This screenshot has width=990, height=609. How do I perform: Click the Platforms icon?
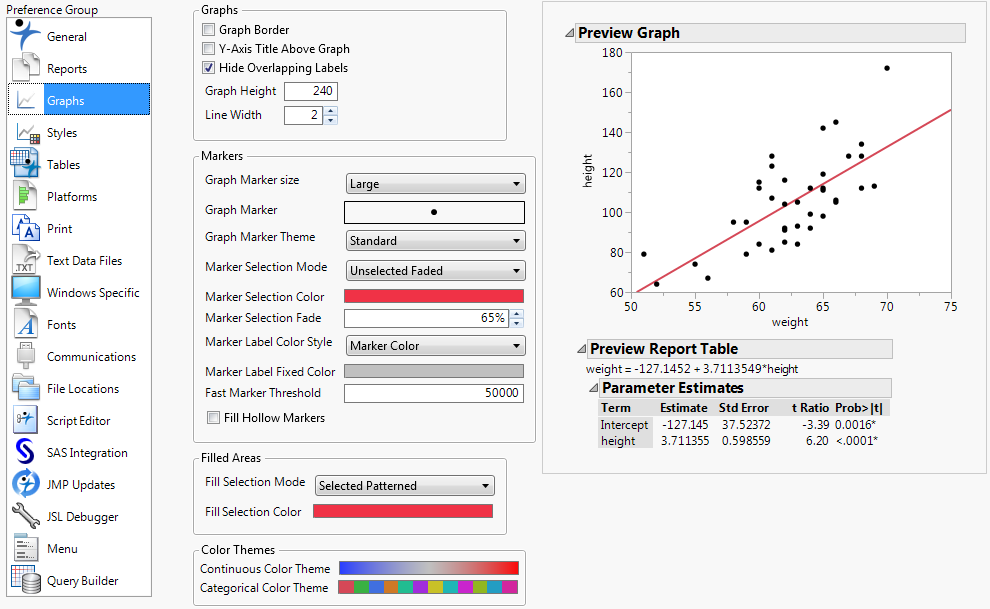[x=25, y=196]
